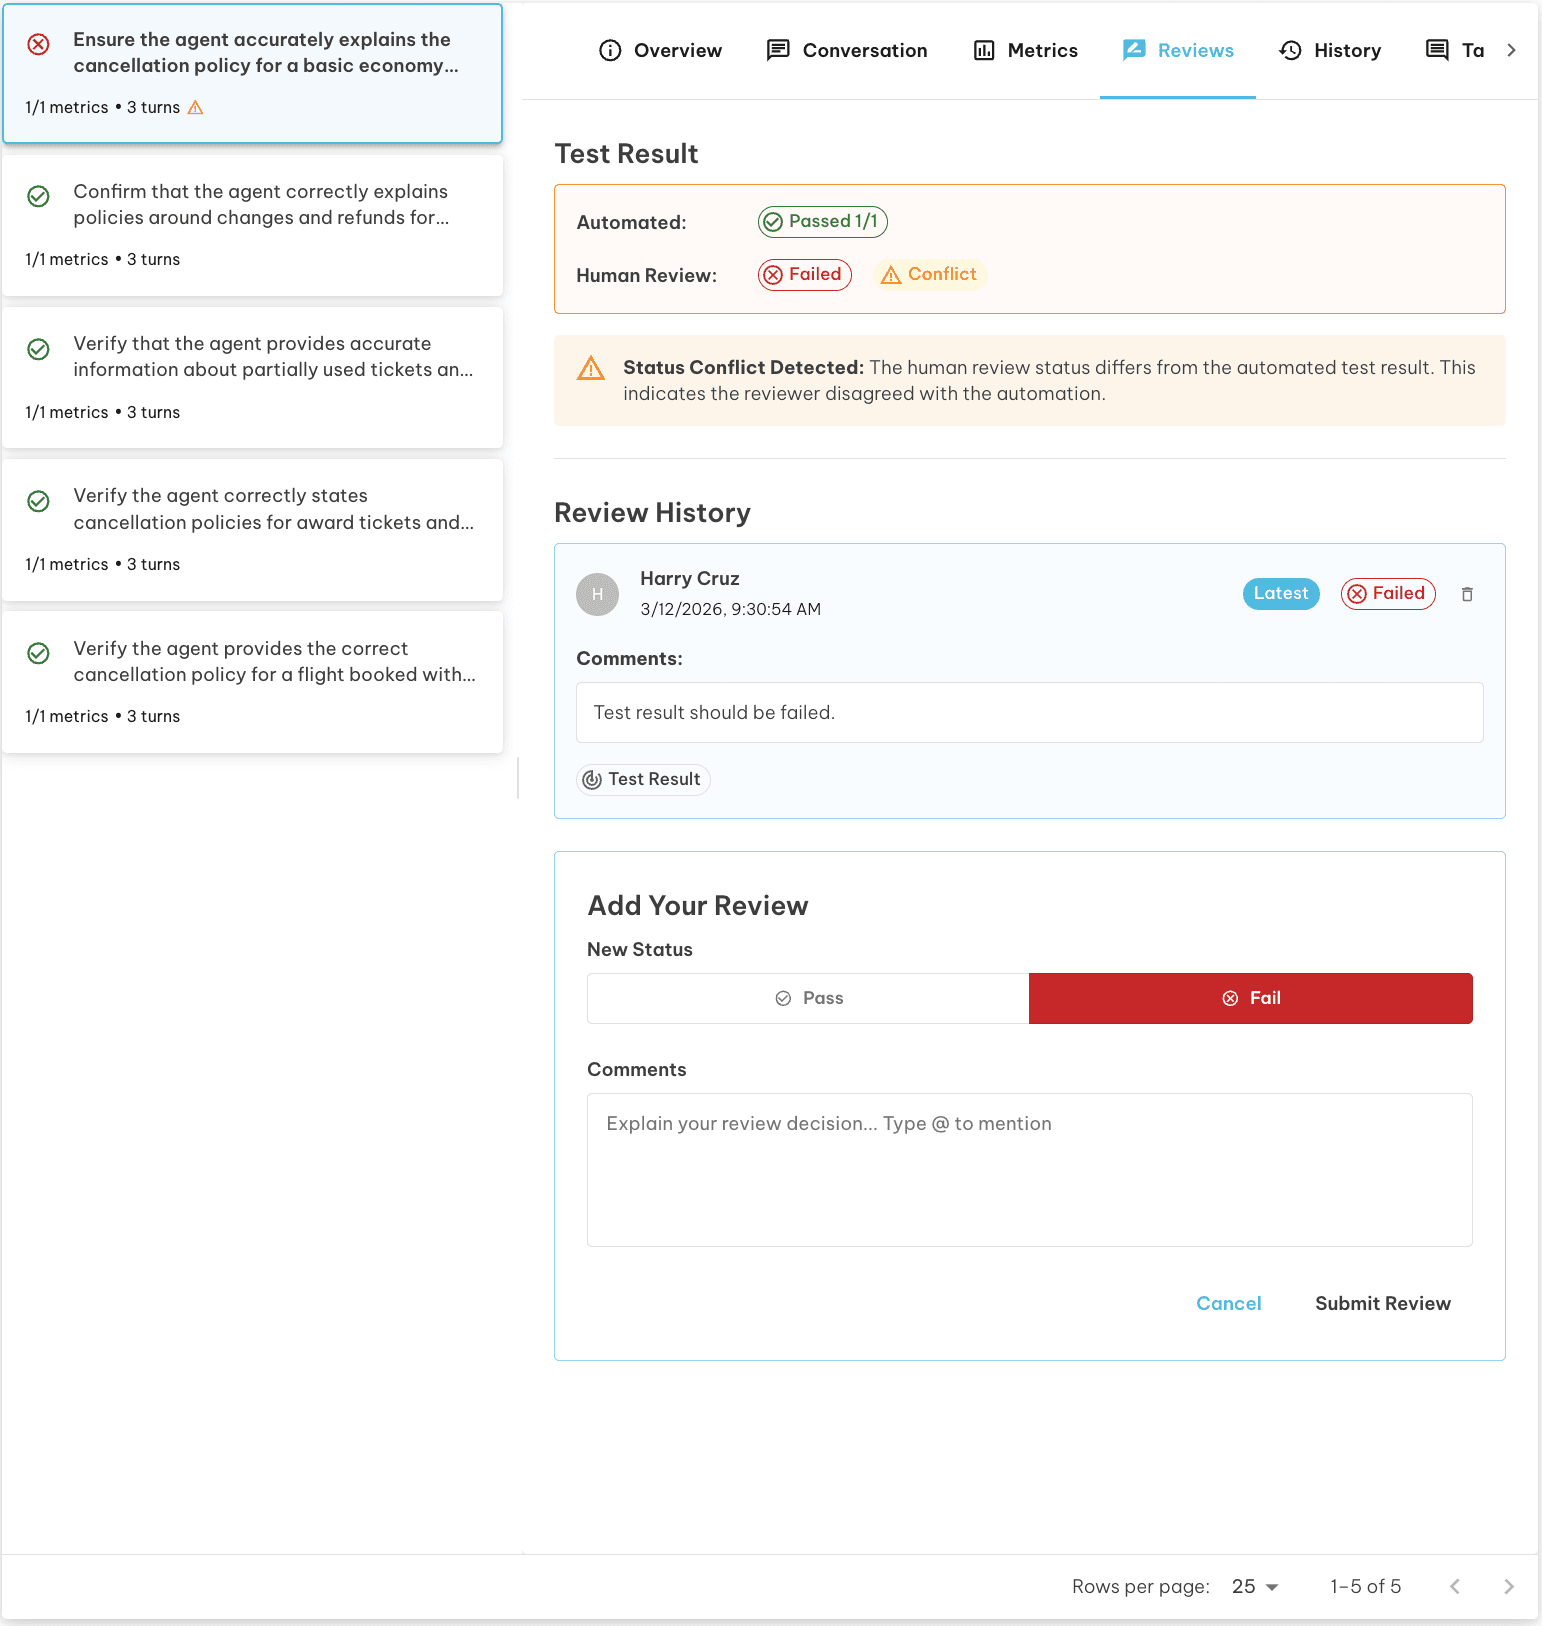
Task: Click the warning triangle beside 3 turns
Action: point(196,108)
